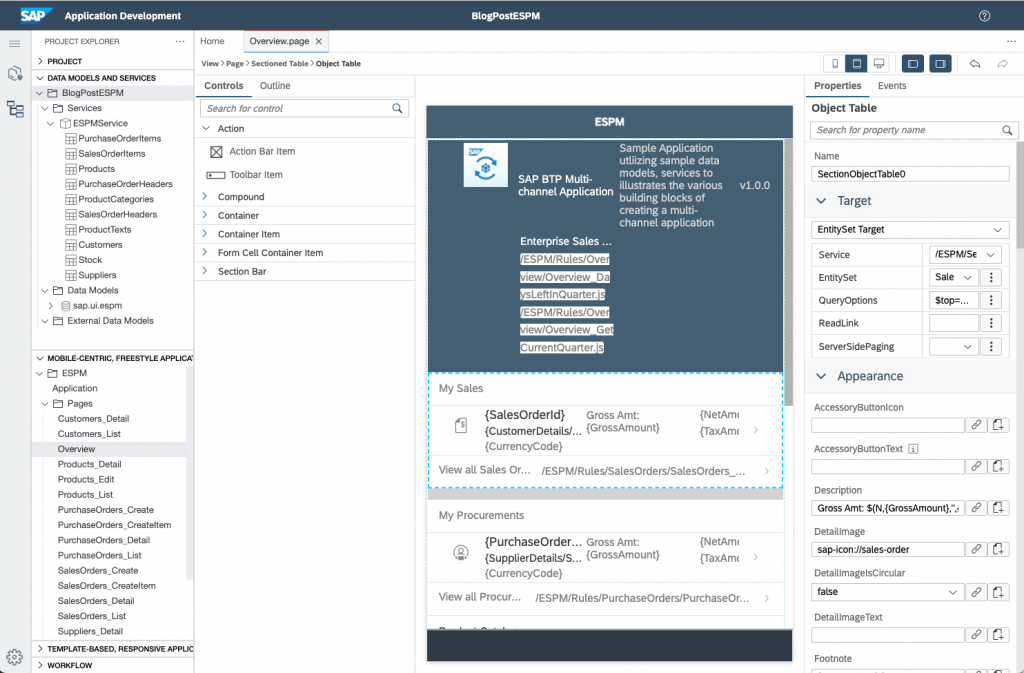The image size is (1024, 673).
Task: Click the Search for property name field
Action: pos(914,131)
